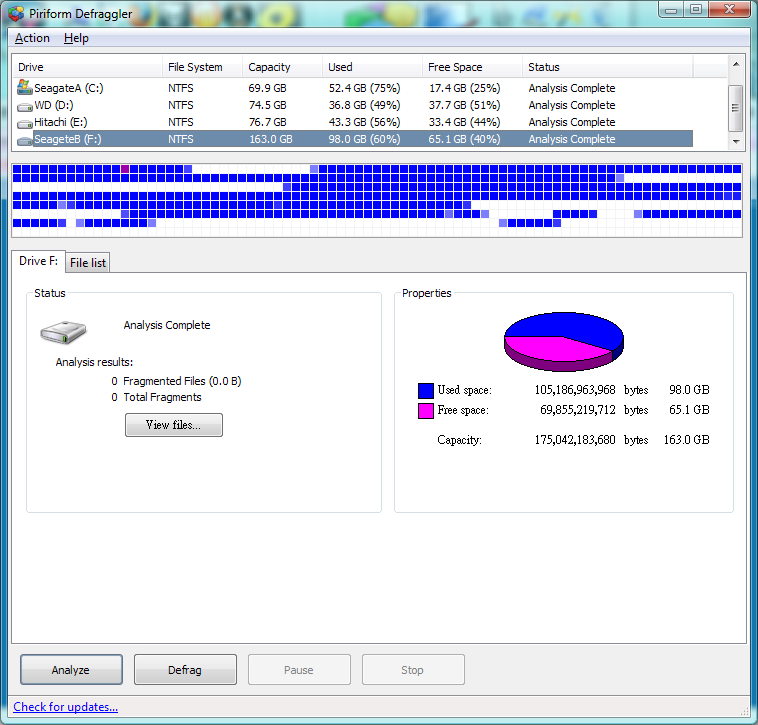758x725 pixels.
Task: Click the Piriform Defraggler app icon in title bar
Action: (16, 14)
